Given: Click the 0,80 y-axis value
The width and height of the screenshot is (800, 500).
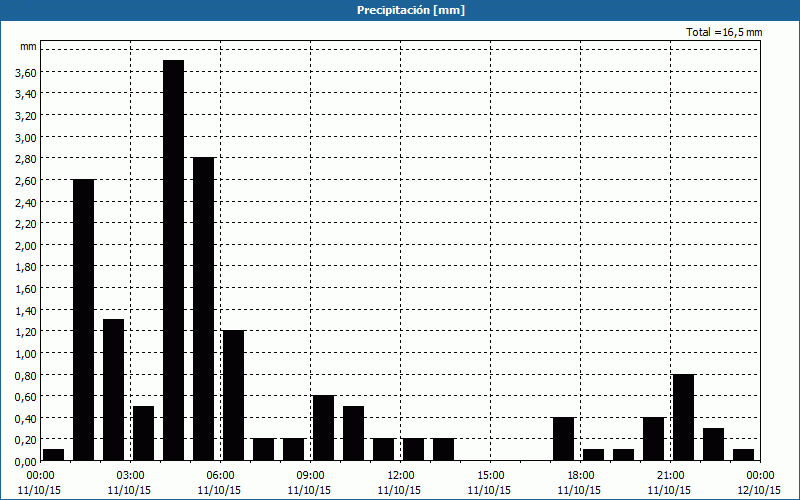Looking at the screenshot, I should point(26,376).
